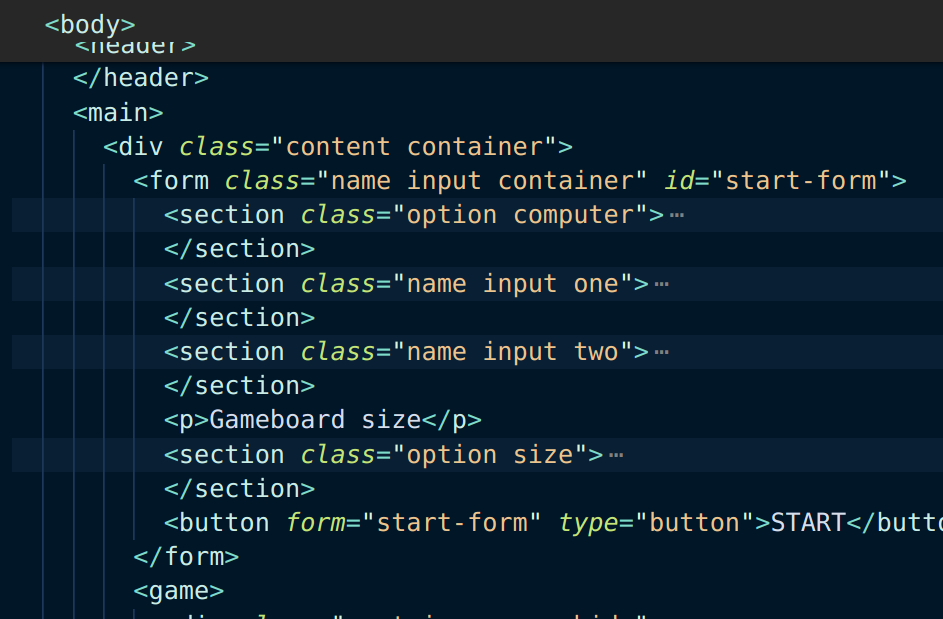The width and height of the screenshot is (943, 619).
Task: Click the game opening tag
Action: [179, 591]
